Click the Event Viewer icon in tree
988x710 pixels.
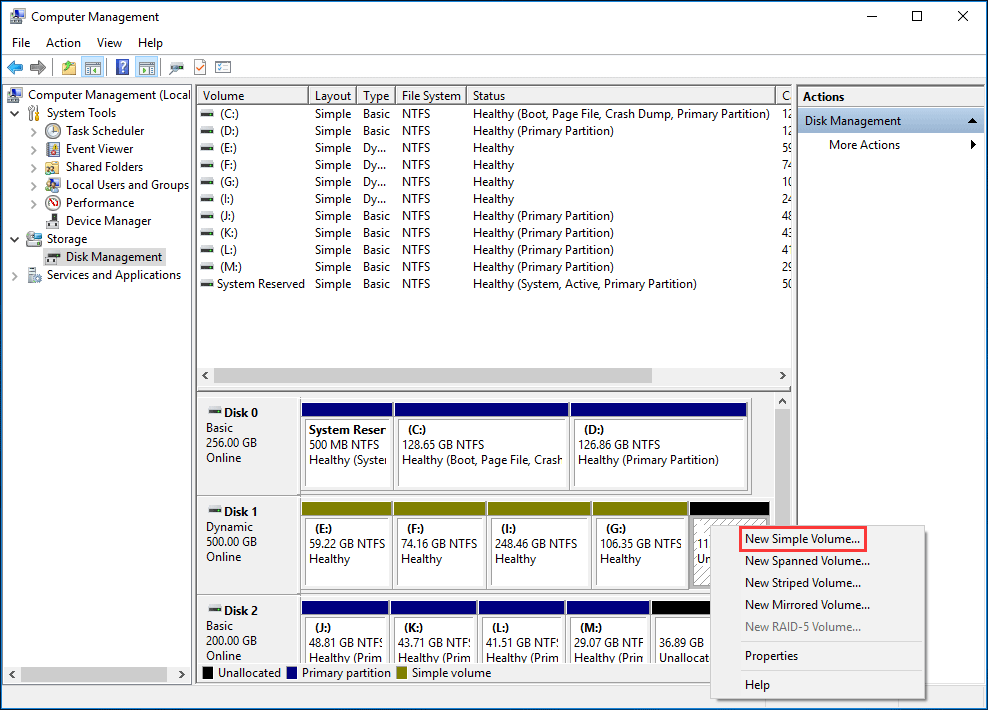tap(53, 149)
